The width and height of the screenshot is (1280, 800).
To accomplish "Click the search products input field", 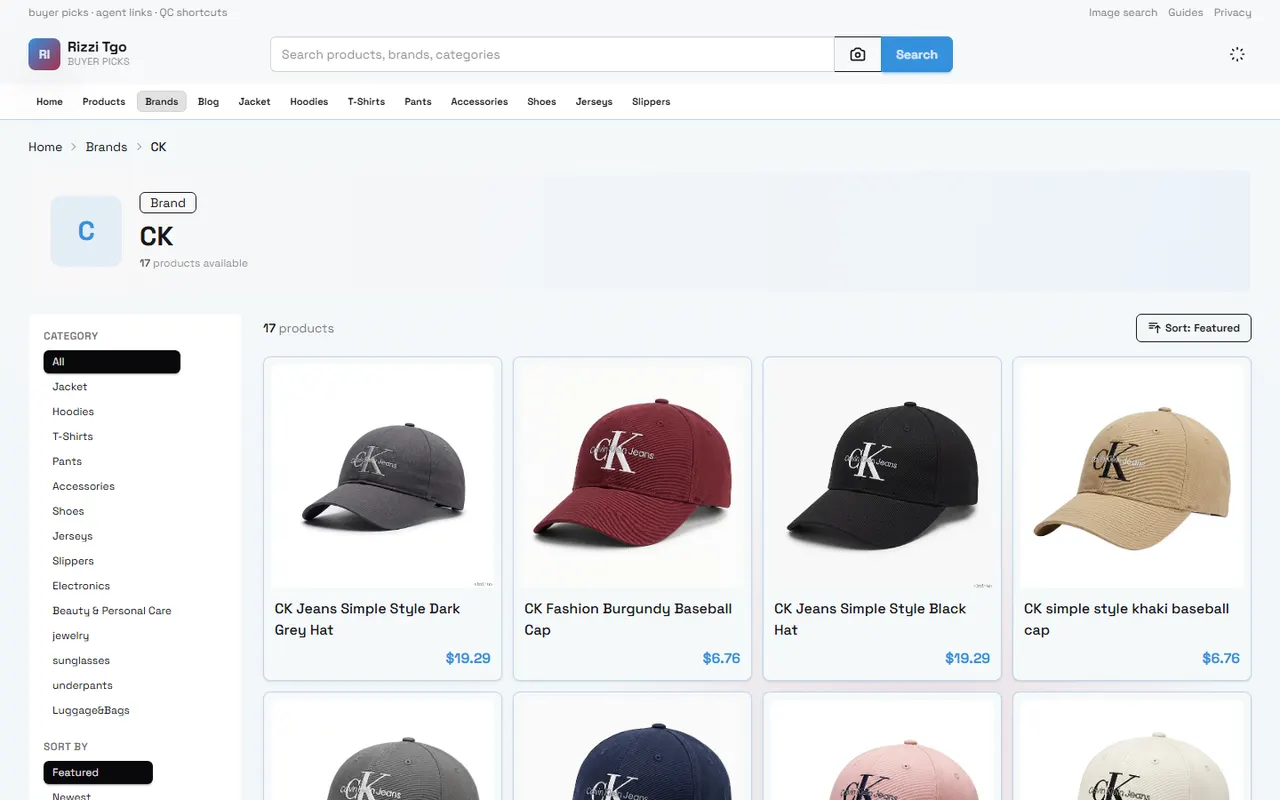I will [x=553, y=55].
